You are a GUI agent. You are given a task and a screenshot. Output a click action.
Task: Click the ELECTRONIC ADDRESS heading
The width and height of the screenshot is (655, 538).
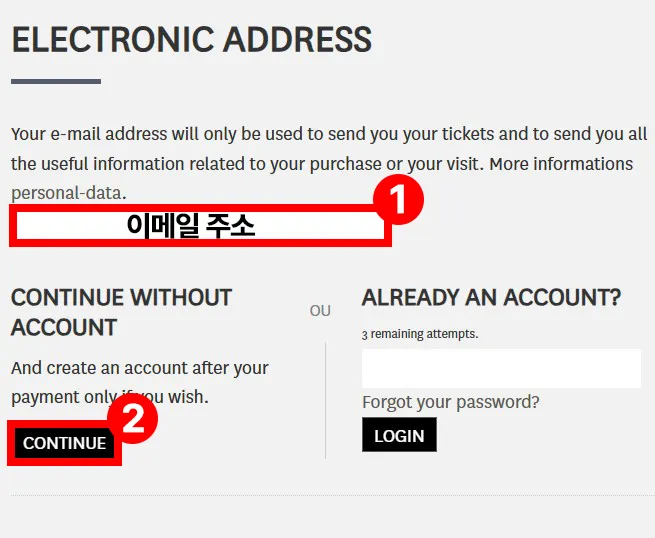191,40
